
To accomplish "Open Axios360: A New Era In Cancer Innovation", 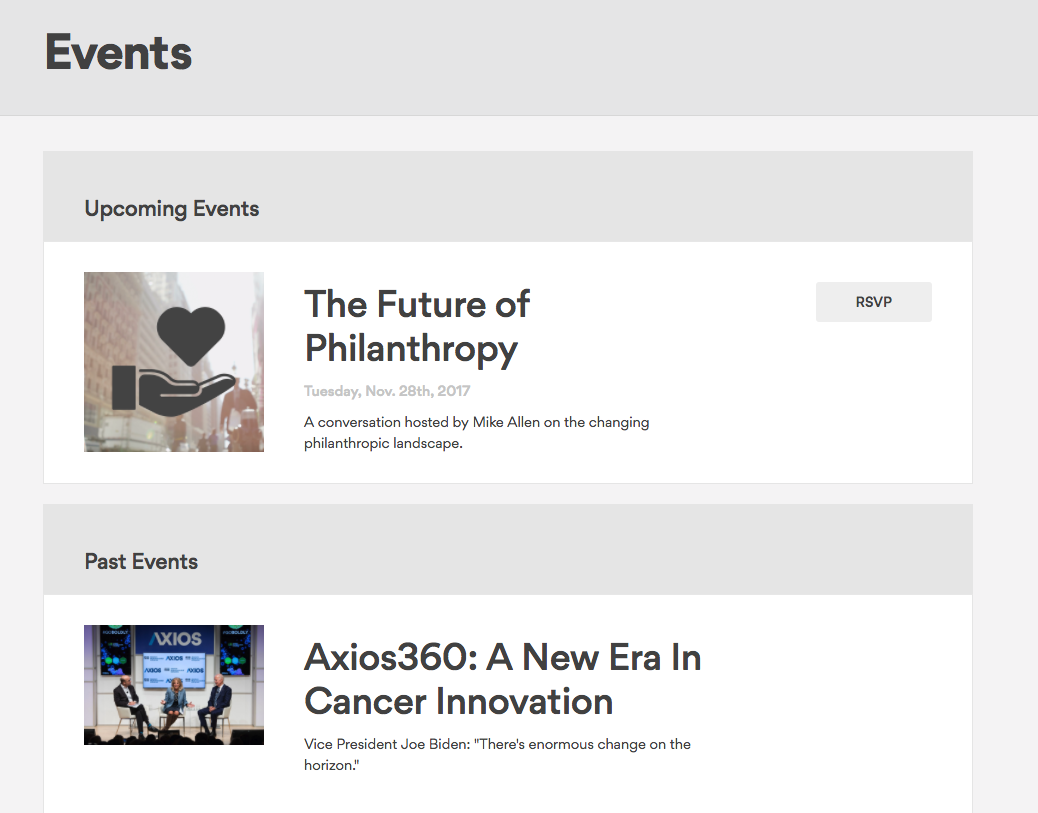I will (502, 679).
